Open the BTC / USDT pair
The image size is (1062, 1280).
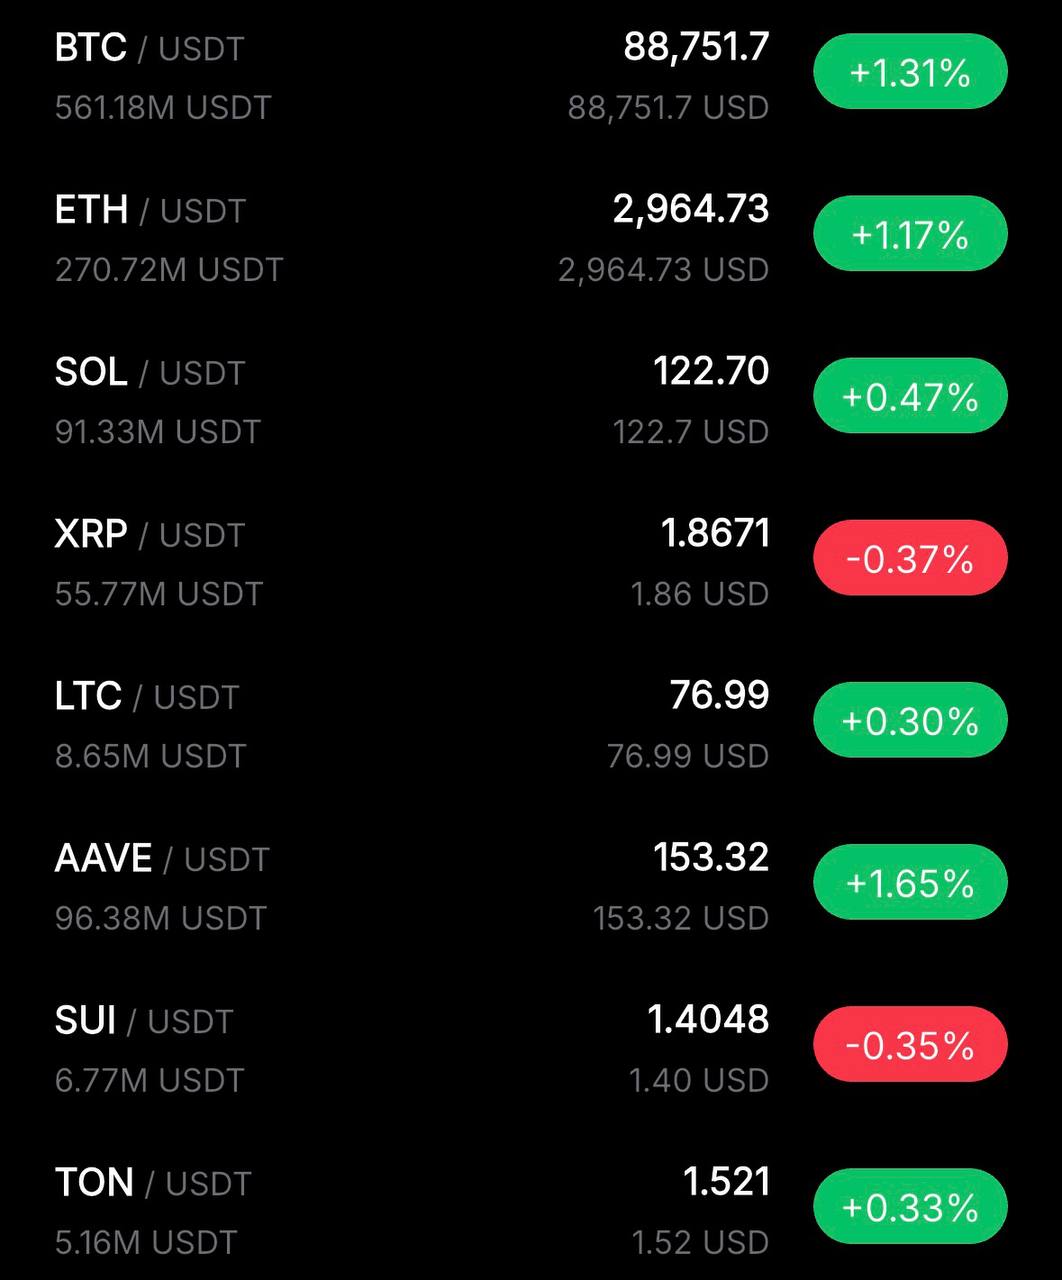pos(149,48)
